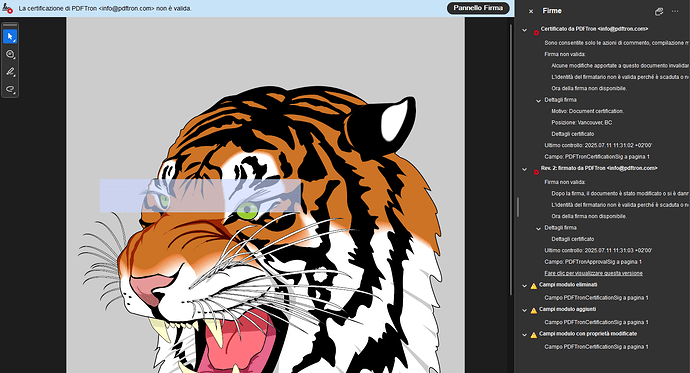Select the zoom magnifier tool
The width and height of the screenshot is (690, 373).
pyautogui.click(x=10, y=54)
